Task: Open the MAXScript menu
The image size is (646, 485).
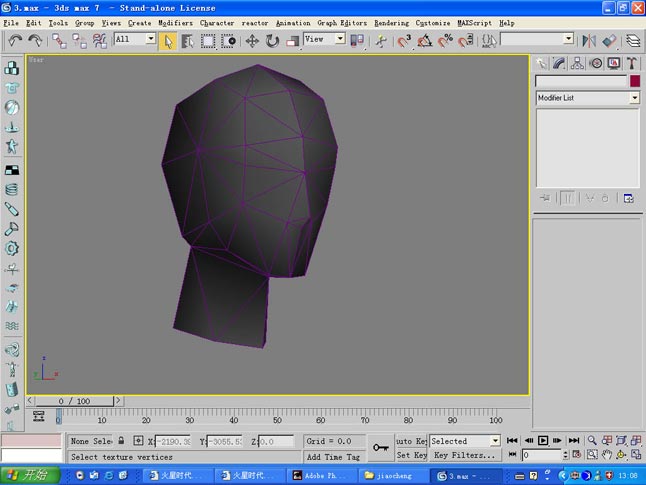Action: click(474, 23)
